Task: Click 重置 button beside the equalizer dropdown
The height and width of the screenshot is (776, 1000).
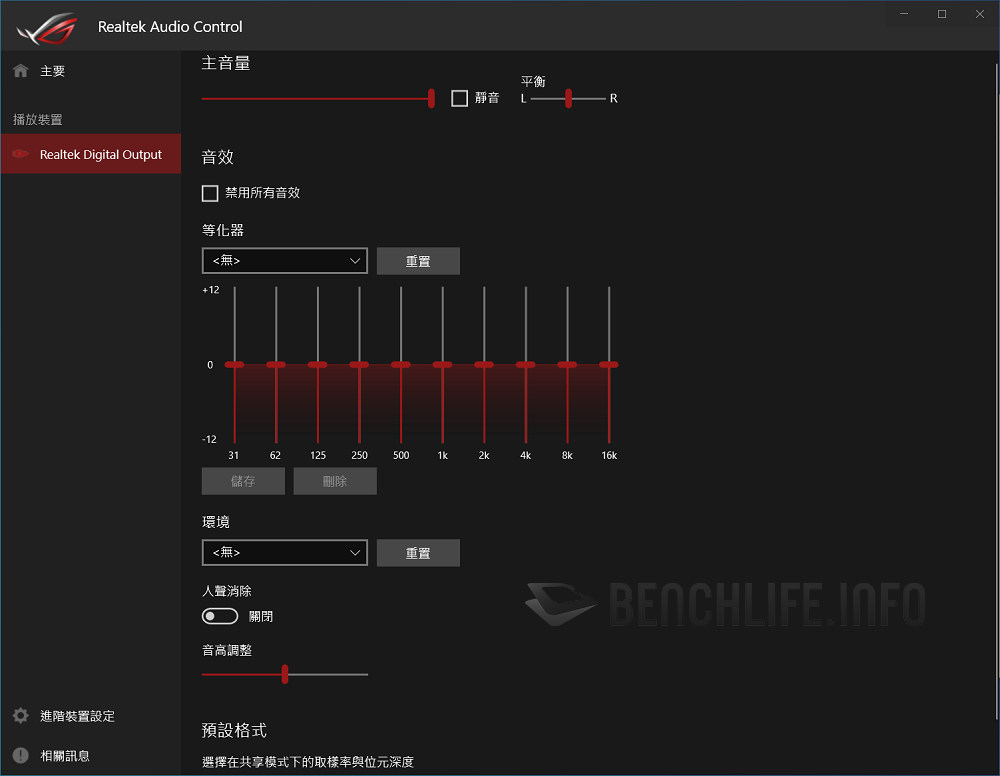Action: [418, 261]
